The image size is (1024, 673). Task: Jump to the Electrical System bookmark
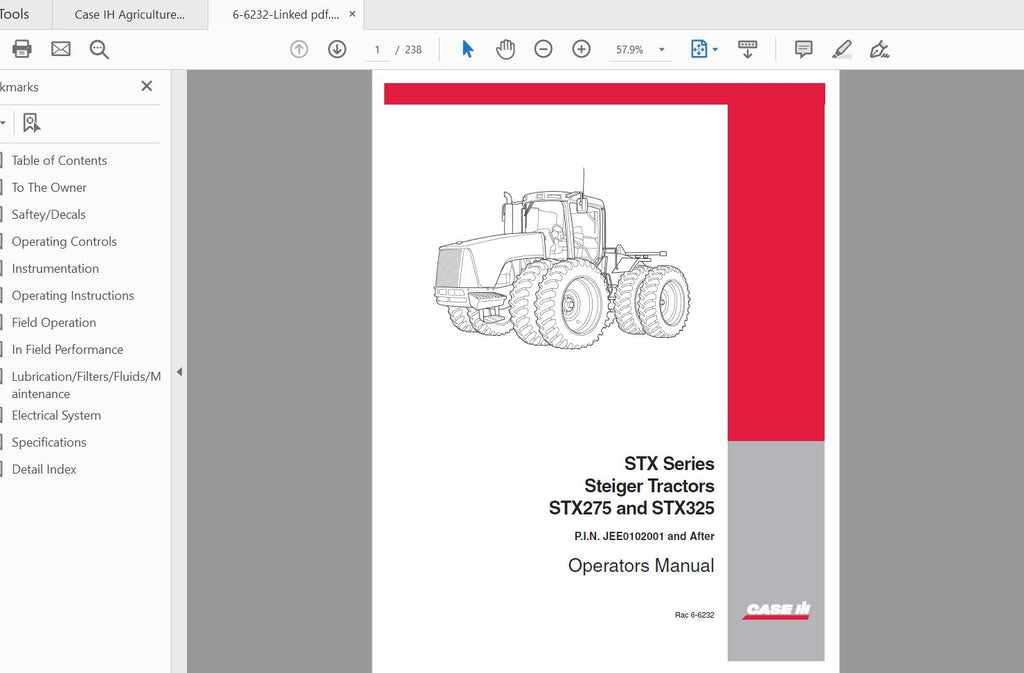pos(56,415)
